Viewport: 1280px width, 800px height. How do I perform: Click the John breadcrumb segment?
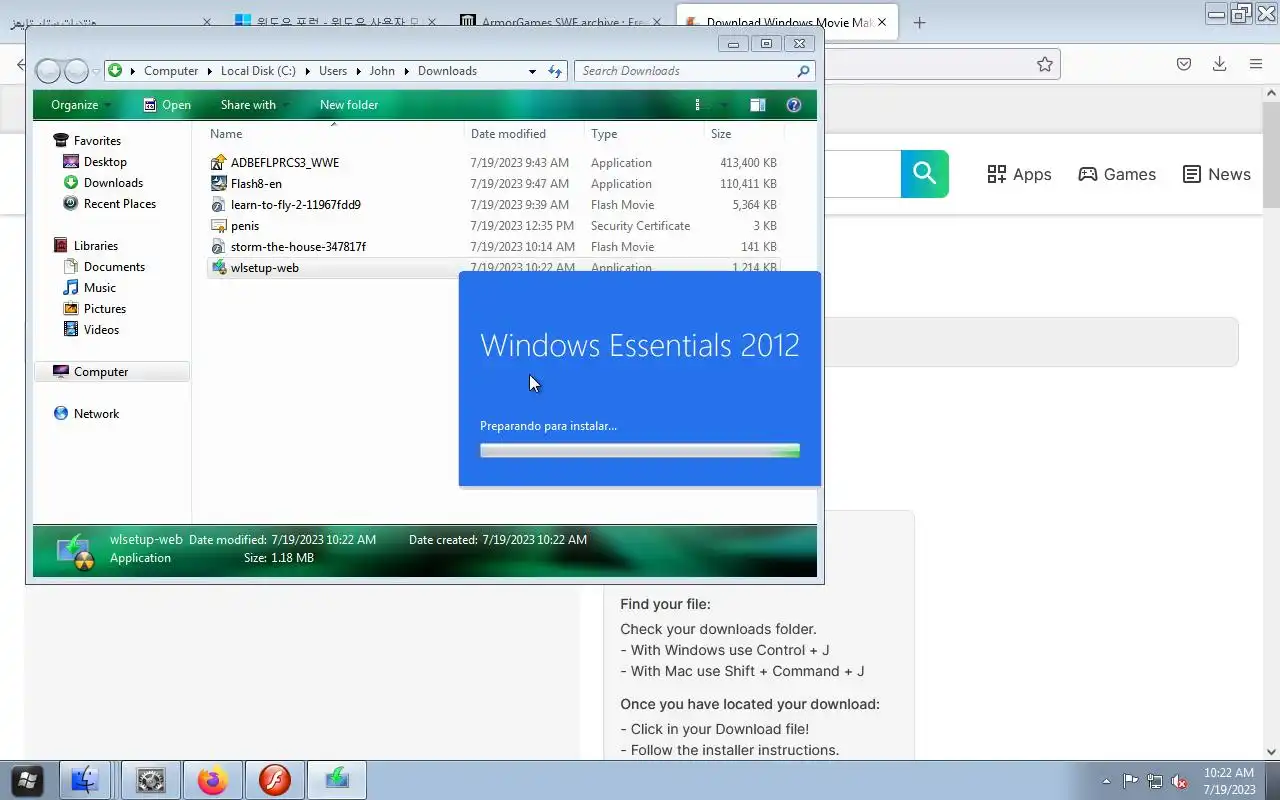point(382,71)
